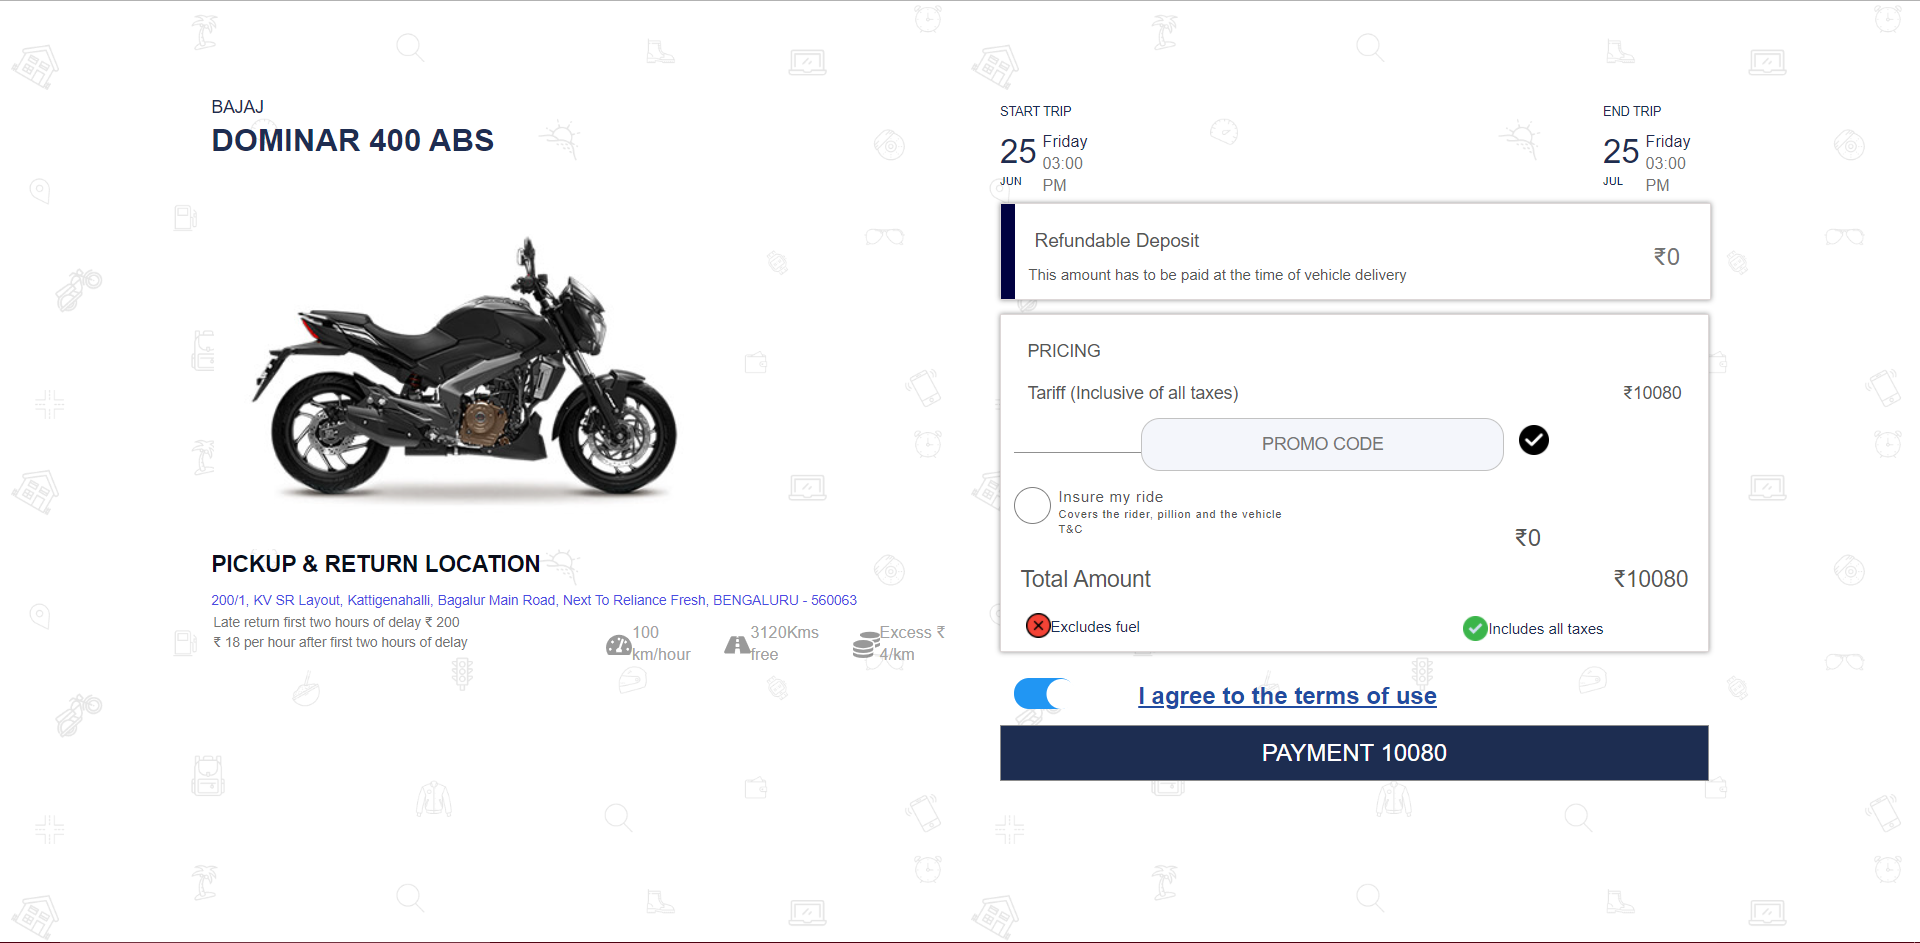Click the ₹0 insurance amount

point(1527,538)
